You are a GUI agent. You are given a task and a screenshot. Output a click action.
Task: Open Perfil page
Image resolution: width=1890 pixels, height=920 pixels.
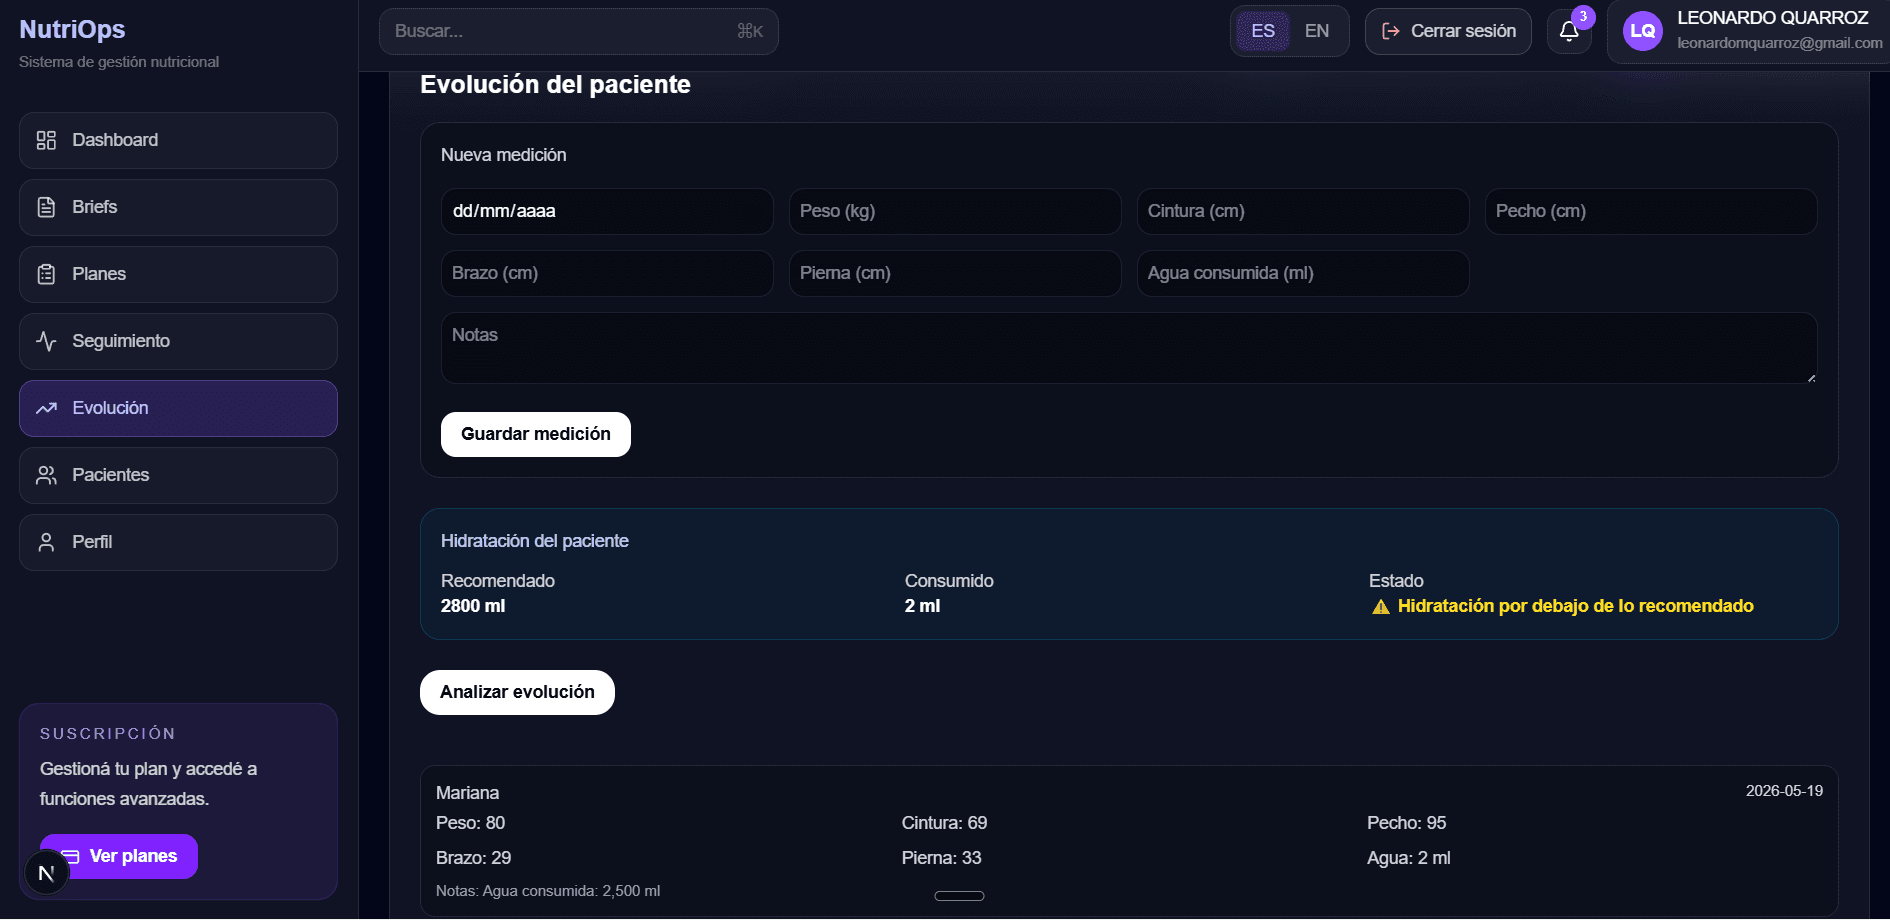tap(178, 542)
